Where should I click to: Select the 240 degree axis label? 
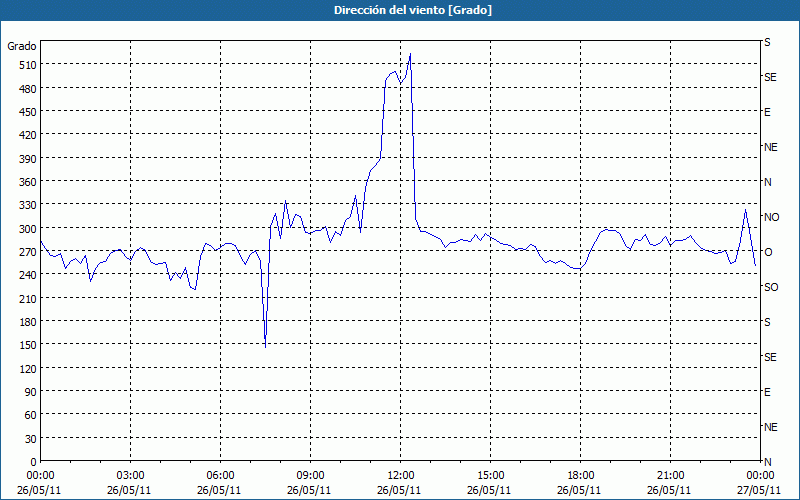(x=28, y=275)
